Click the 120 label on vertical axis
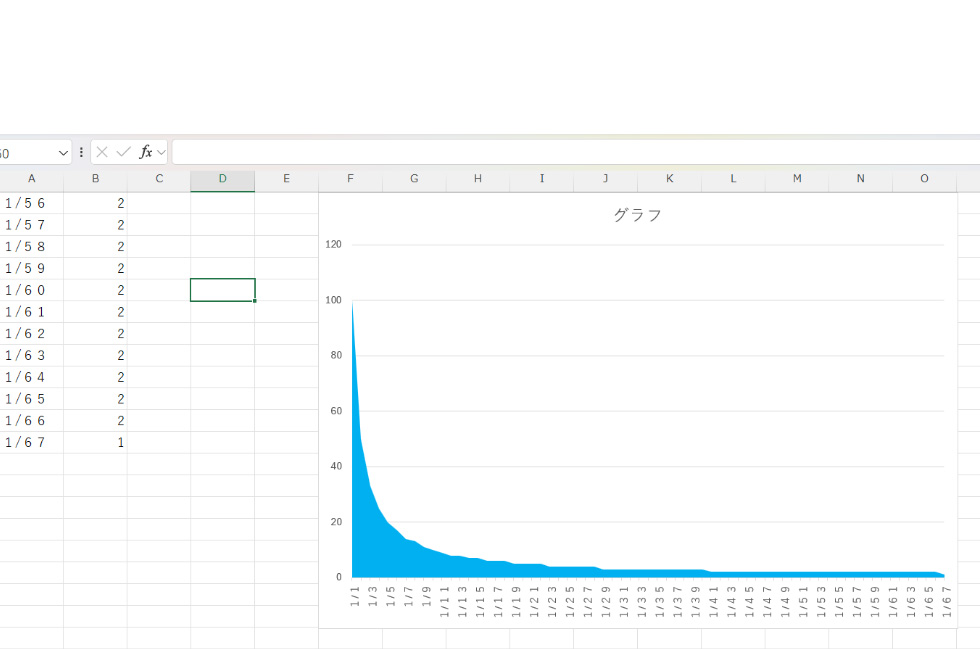The height and width of the screenshot is (649, 980). click(x=334, y=244)
